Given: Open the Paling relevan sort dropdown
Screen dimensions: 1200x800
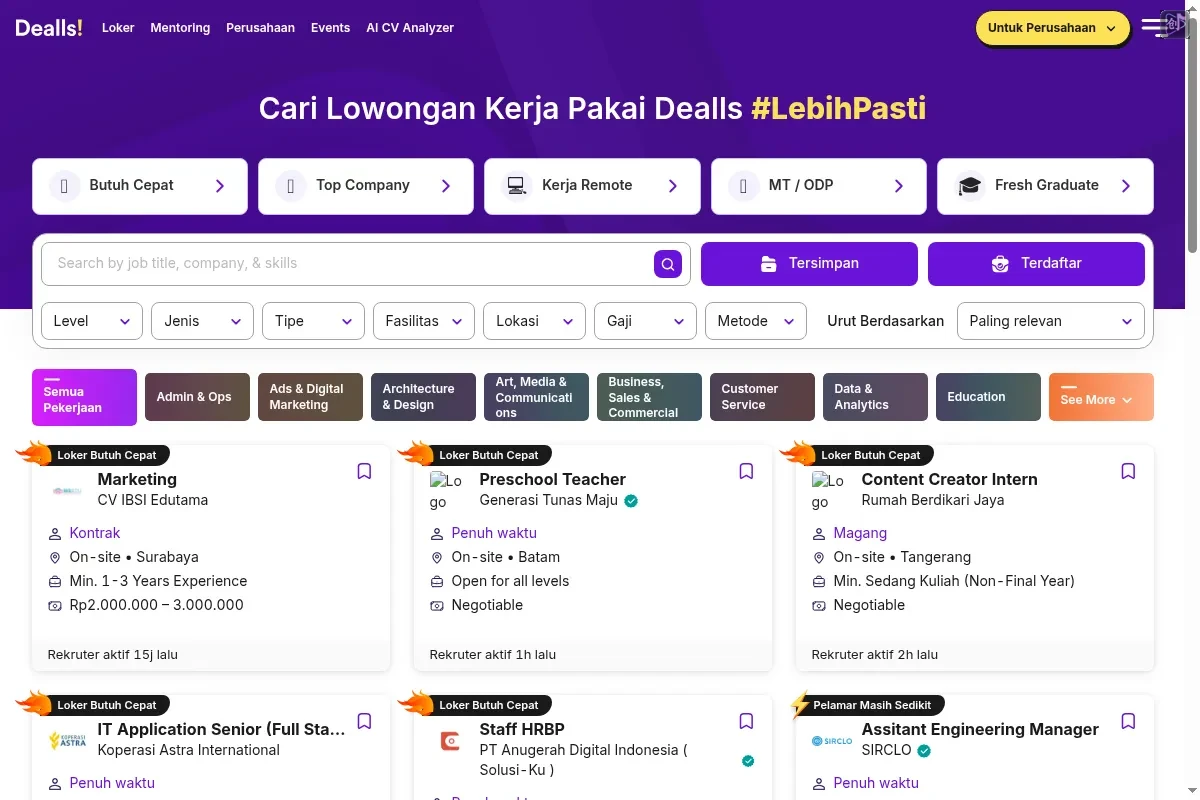Looking at the screenshot, I should click(x=1050, y=321).
